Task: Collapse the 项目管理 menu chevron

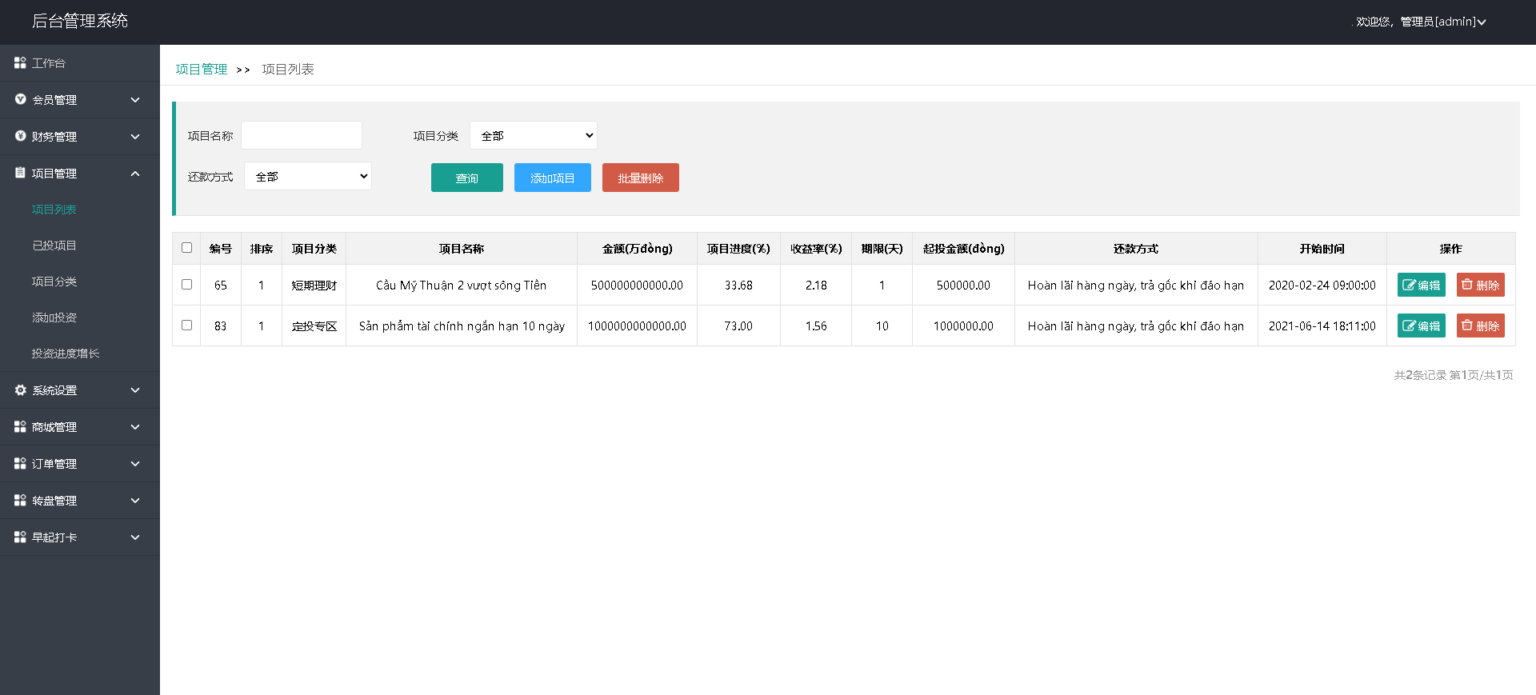Action: [x=135, y=173]
